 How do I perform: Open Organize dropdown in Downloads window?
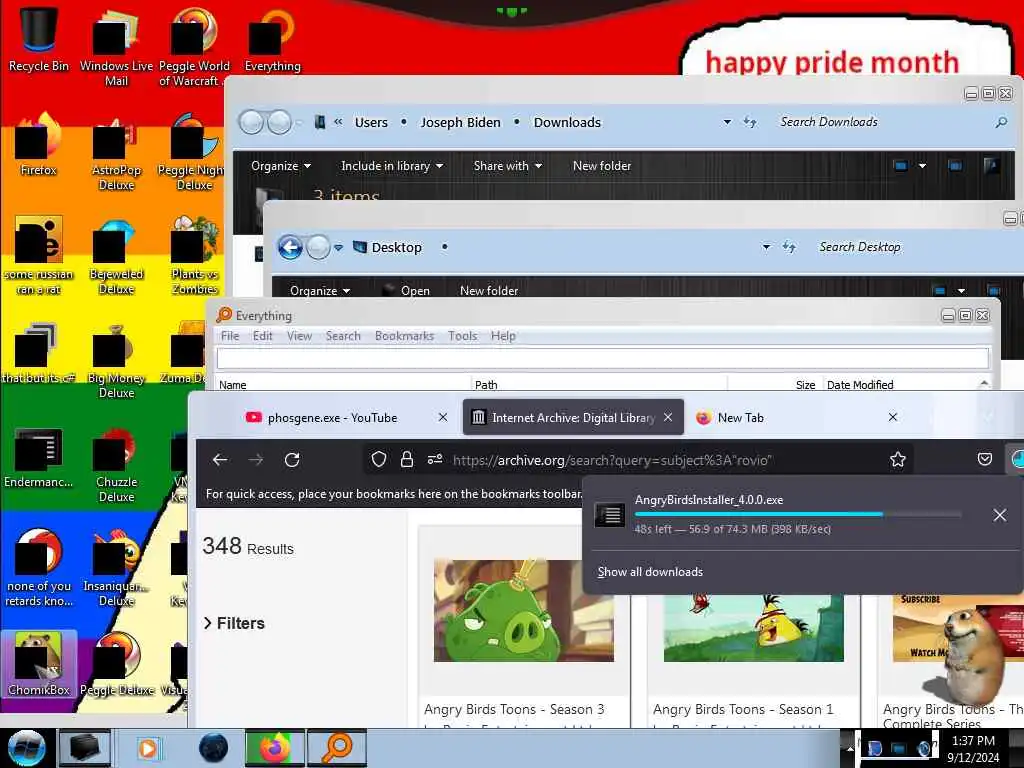point(281,166)
